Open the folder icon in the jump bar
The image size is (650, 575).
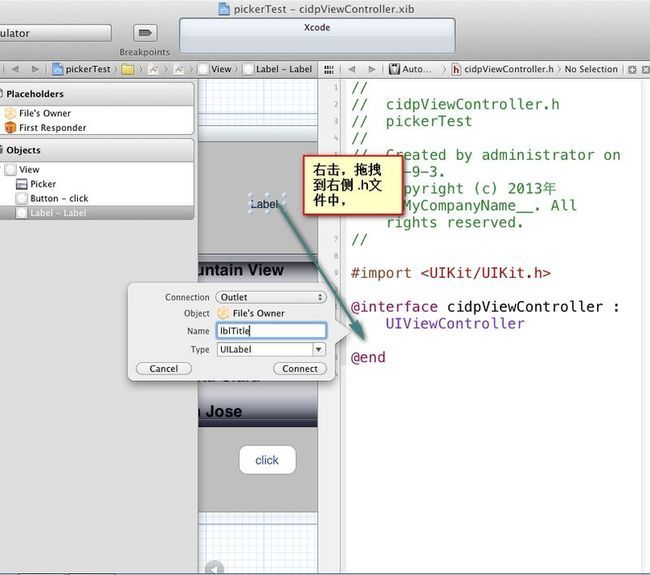click(x=128, y=69)
